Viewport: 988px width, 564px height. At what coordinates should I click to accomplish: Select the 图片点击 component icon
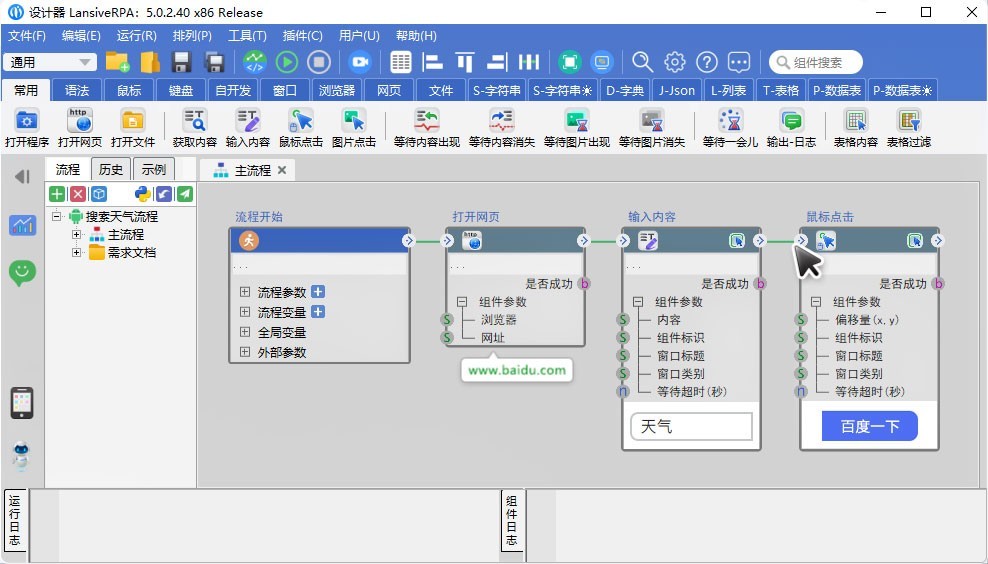[353, 121]
